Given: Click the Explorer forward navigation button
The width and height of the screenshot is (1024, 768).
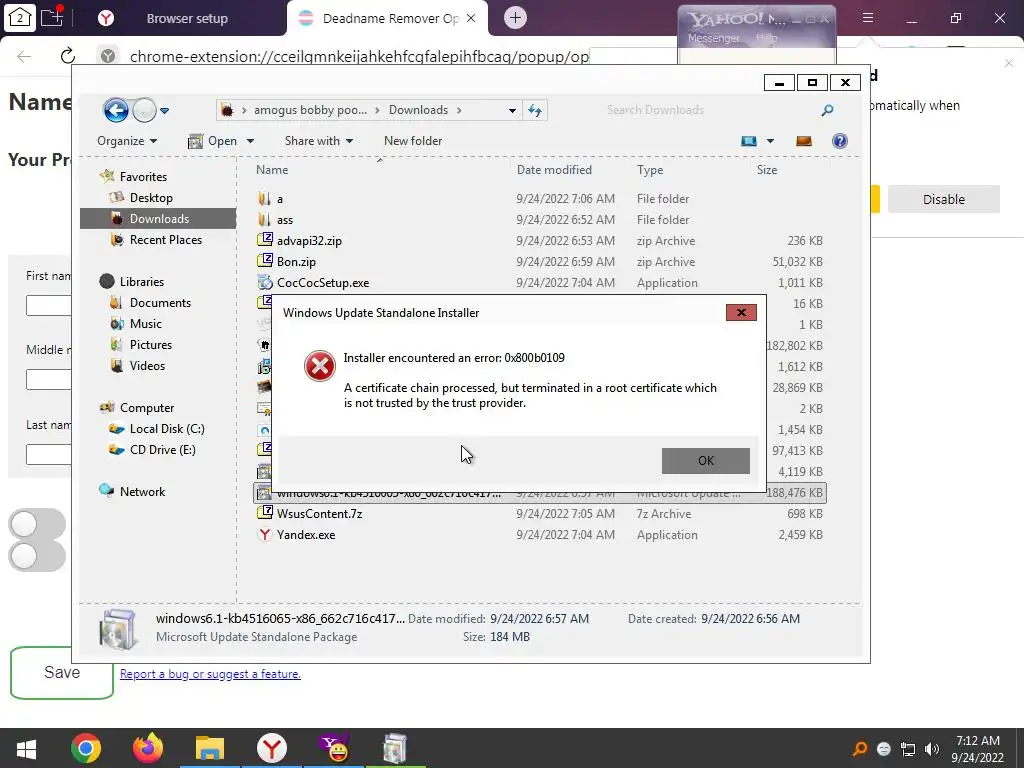Looking at the screenshot, I should [x=144, y=110].
